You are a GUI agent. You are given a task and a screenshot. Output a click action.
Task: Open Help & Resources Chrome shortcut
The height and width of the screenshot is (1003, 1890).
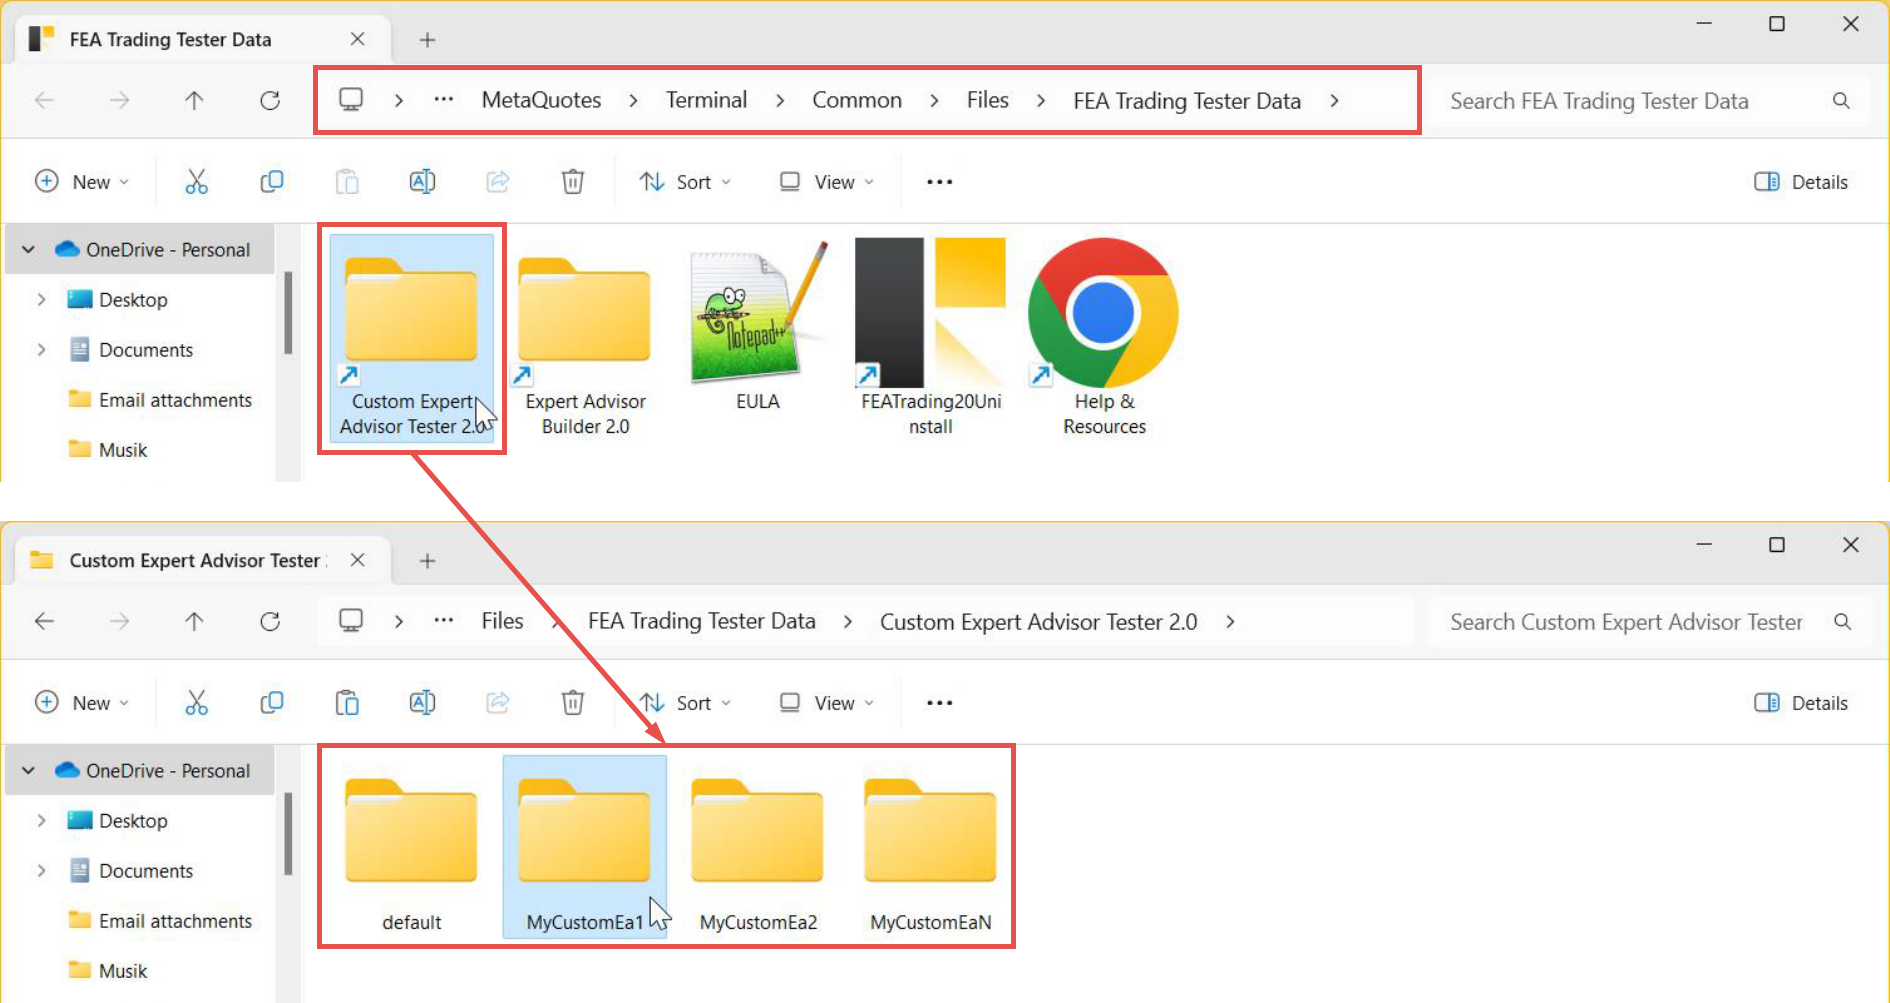1104,338
